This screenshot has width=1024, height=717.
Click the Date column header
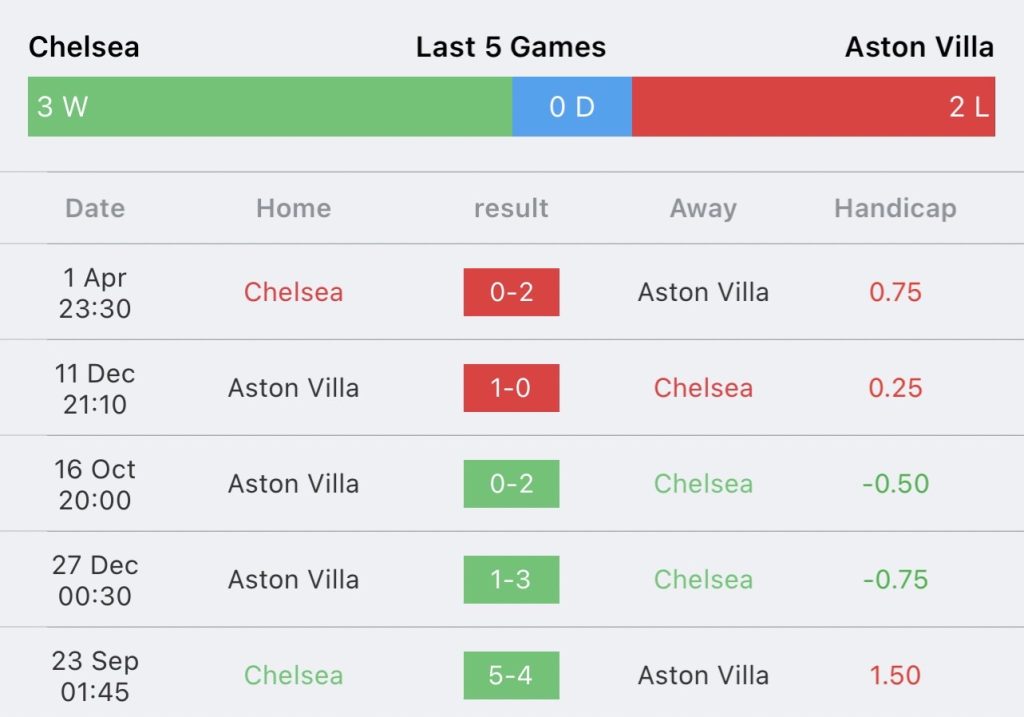click(x=95, y=208)
